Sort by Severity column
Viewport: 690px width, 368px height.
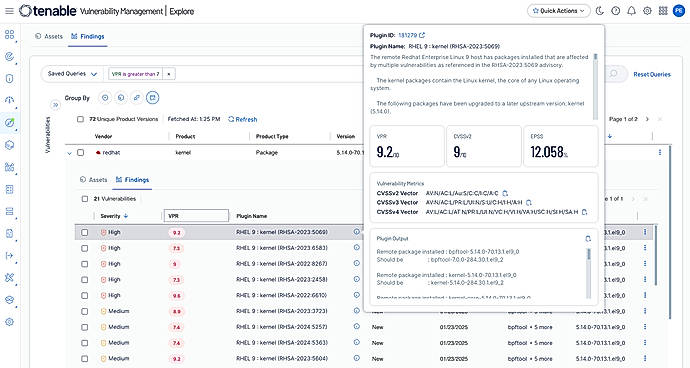click(x=114, y=216)
